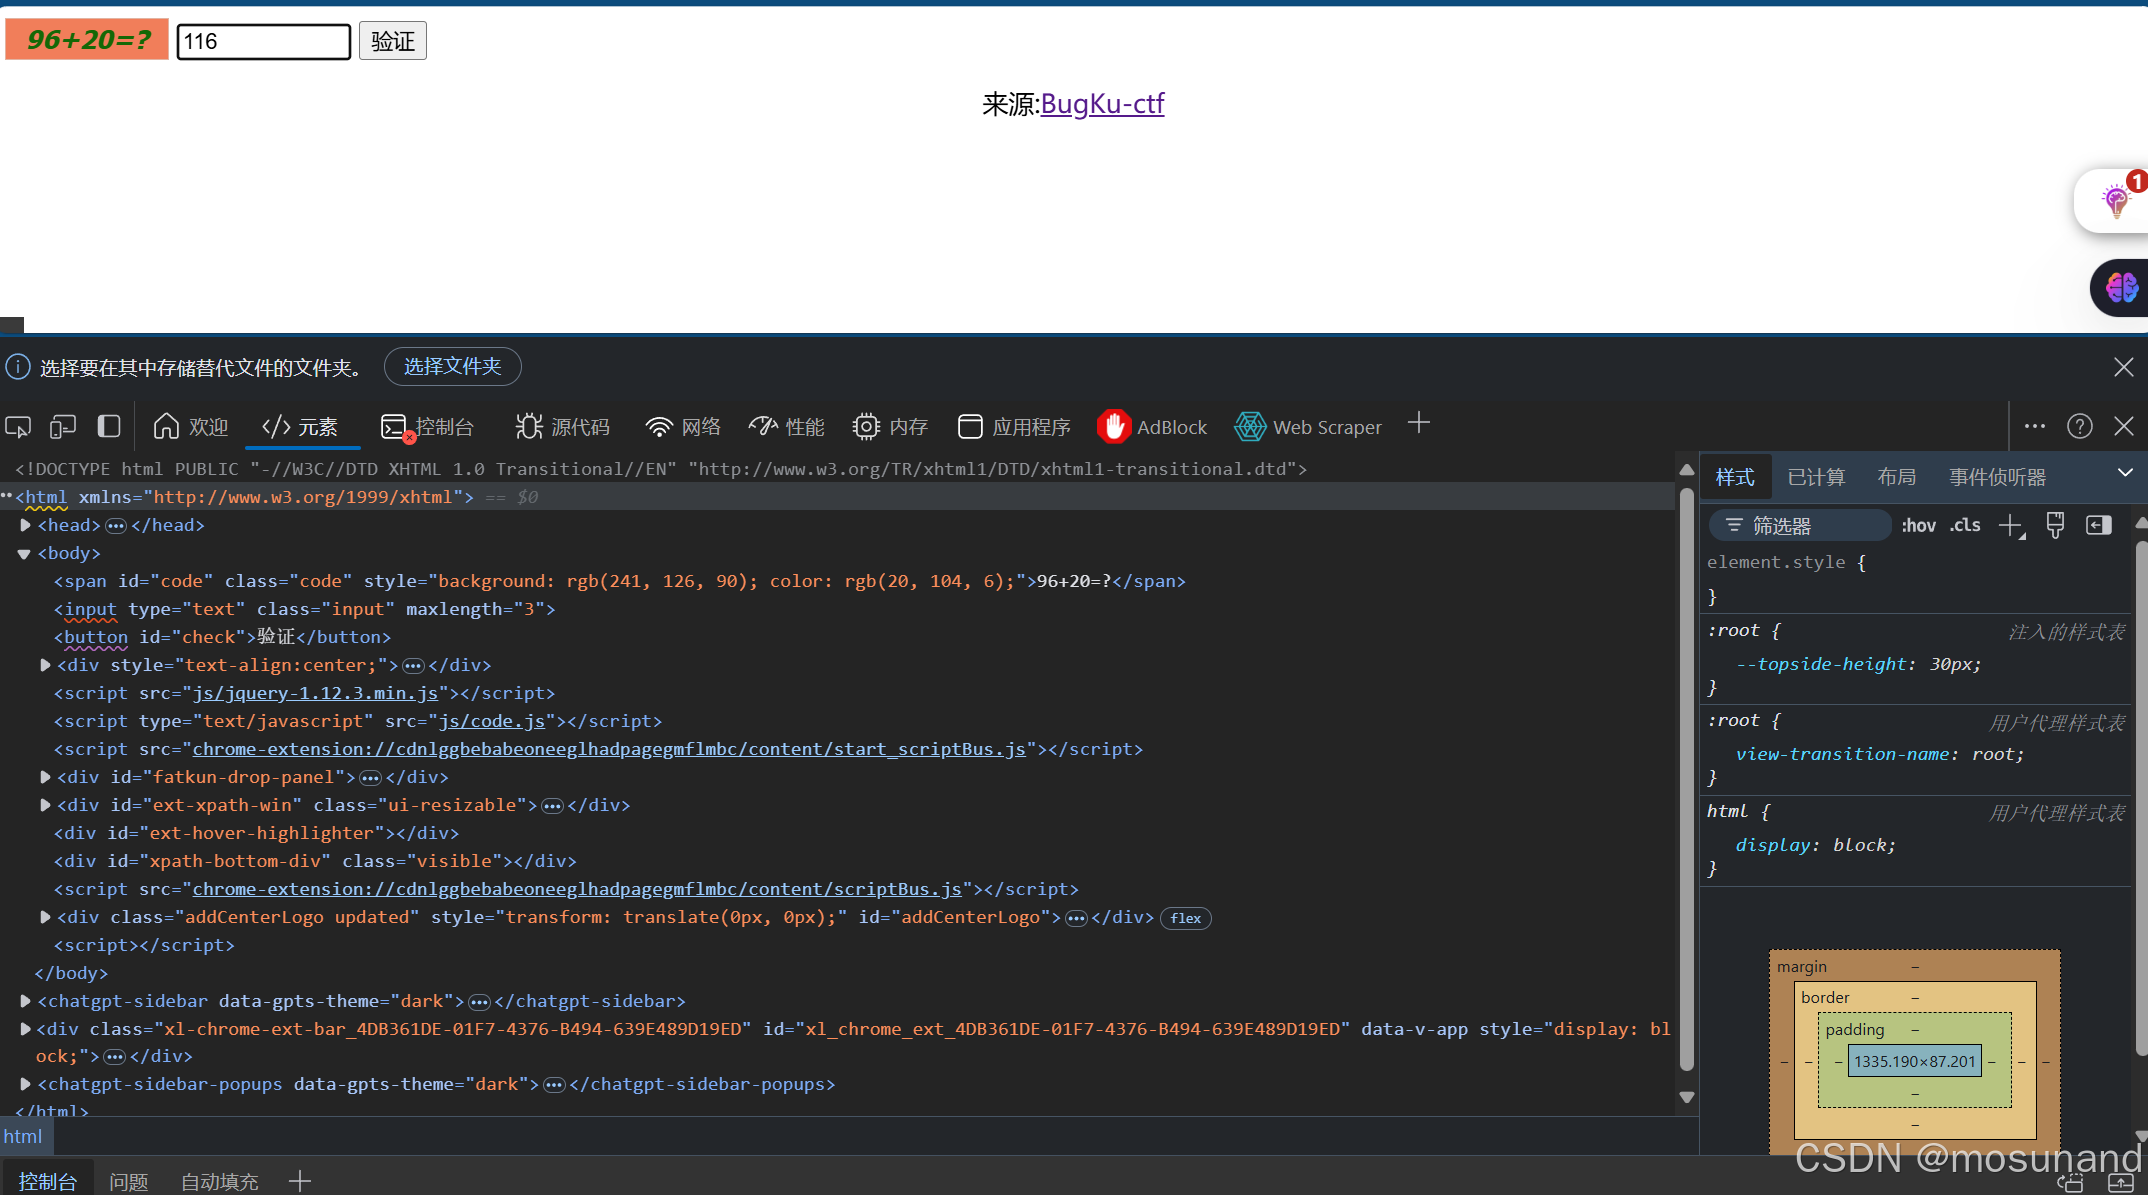Toggle the .cls class editor
Image resolution: width=2148 pixels, height=1195 pixels.
pos(1965,526)
